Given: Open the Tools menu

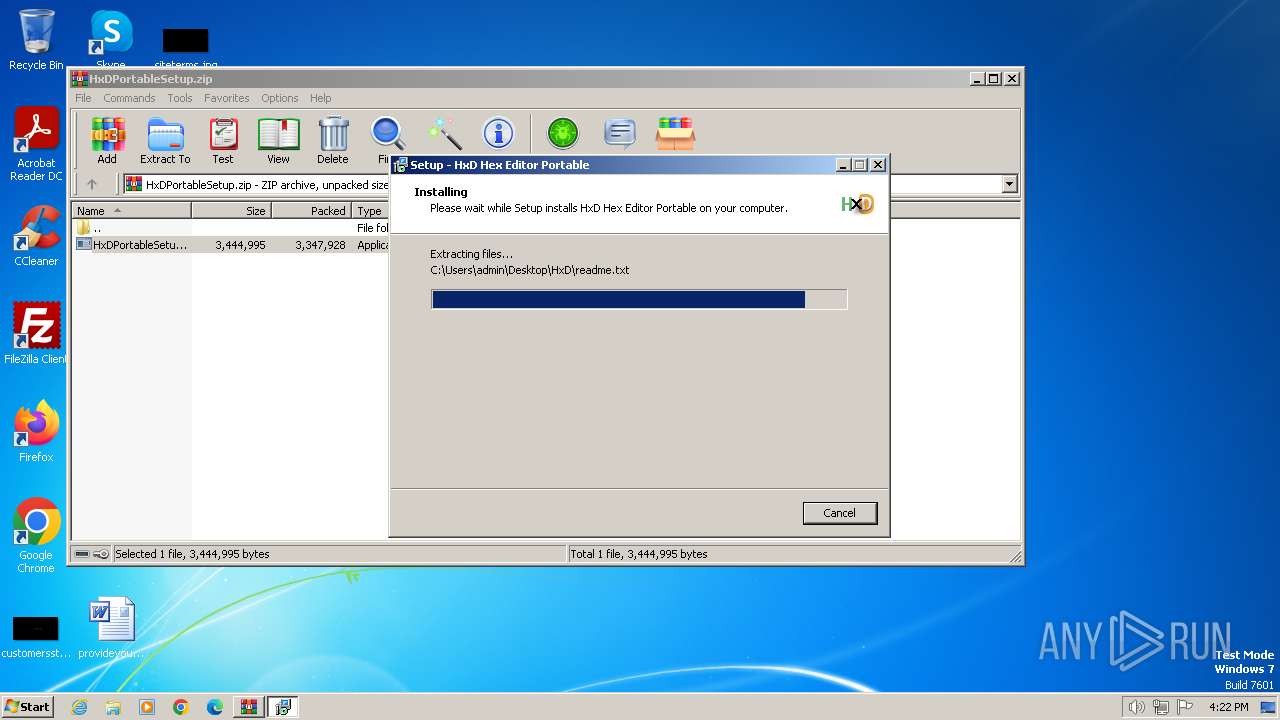Looking at the screenshot, I should [180, 98].
